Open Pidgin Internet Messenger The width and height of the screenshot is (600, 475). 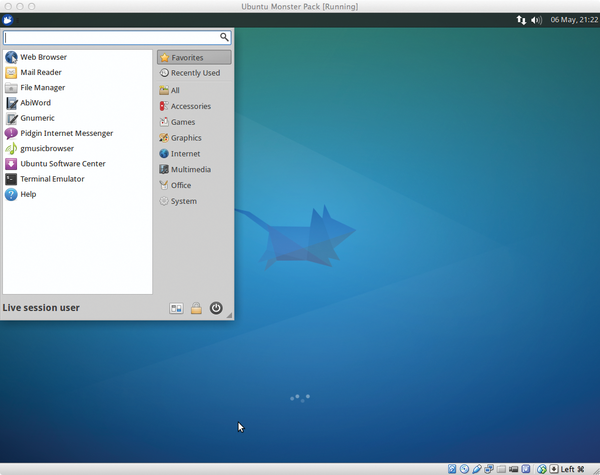[x=78, y=133]
